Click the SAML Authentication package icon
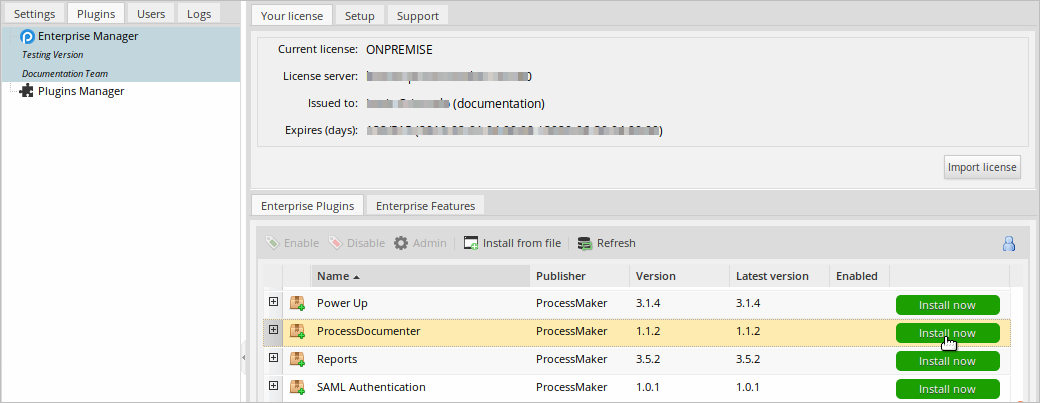This screenshot has height=403, width=1040. pos(297,387)
